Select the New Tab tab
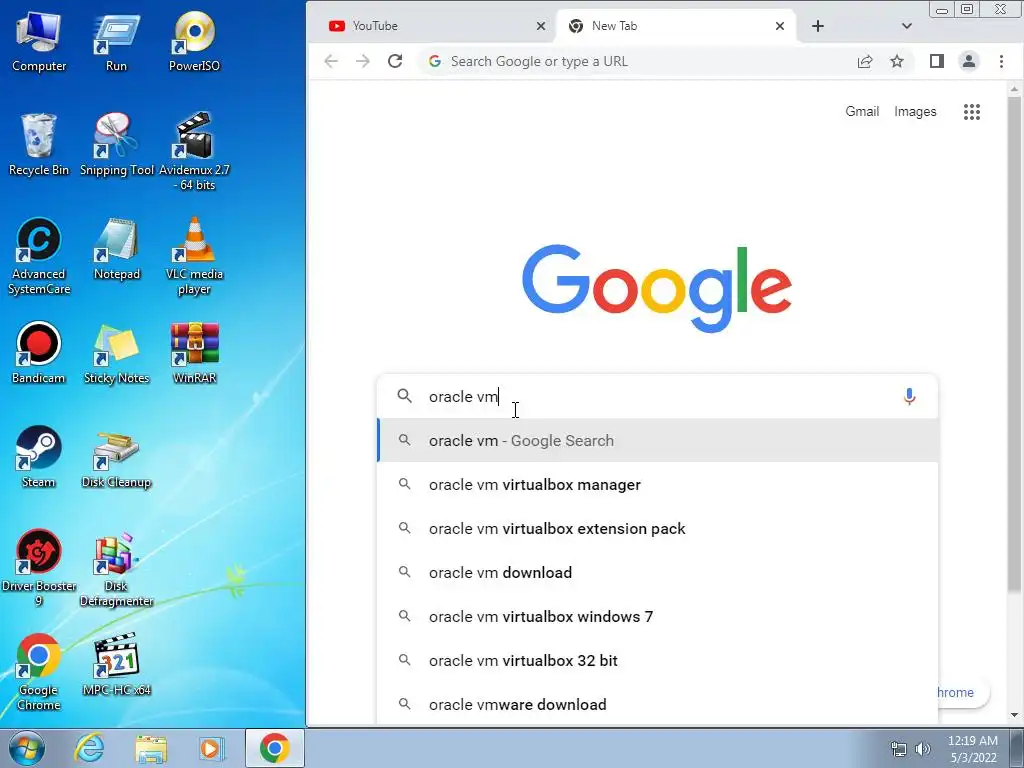The width and height of the screenshot is (1024, 768). tap(675, 26)
